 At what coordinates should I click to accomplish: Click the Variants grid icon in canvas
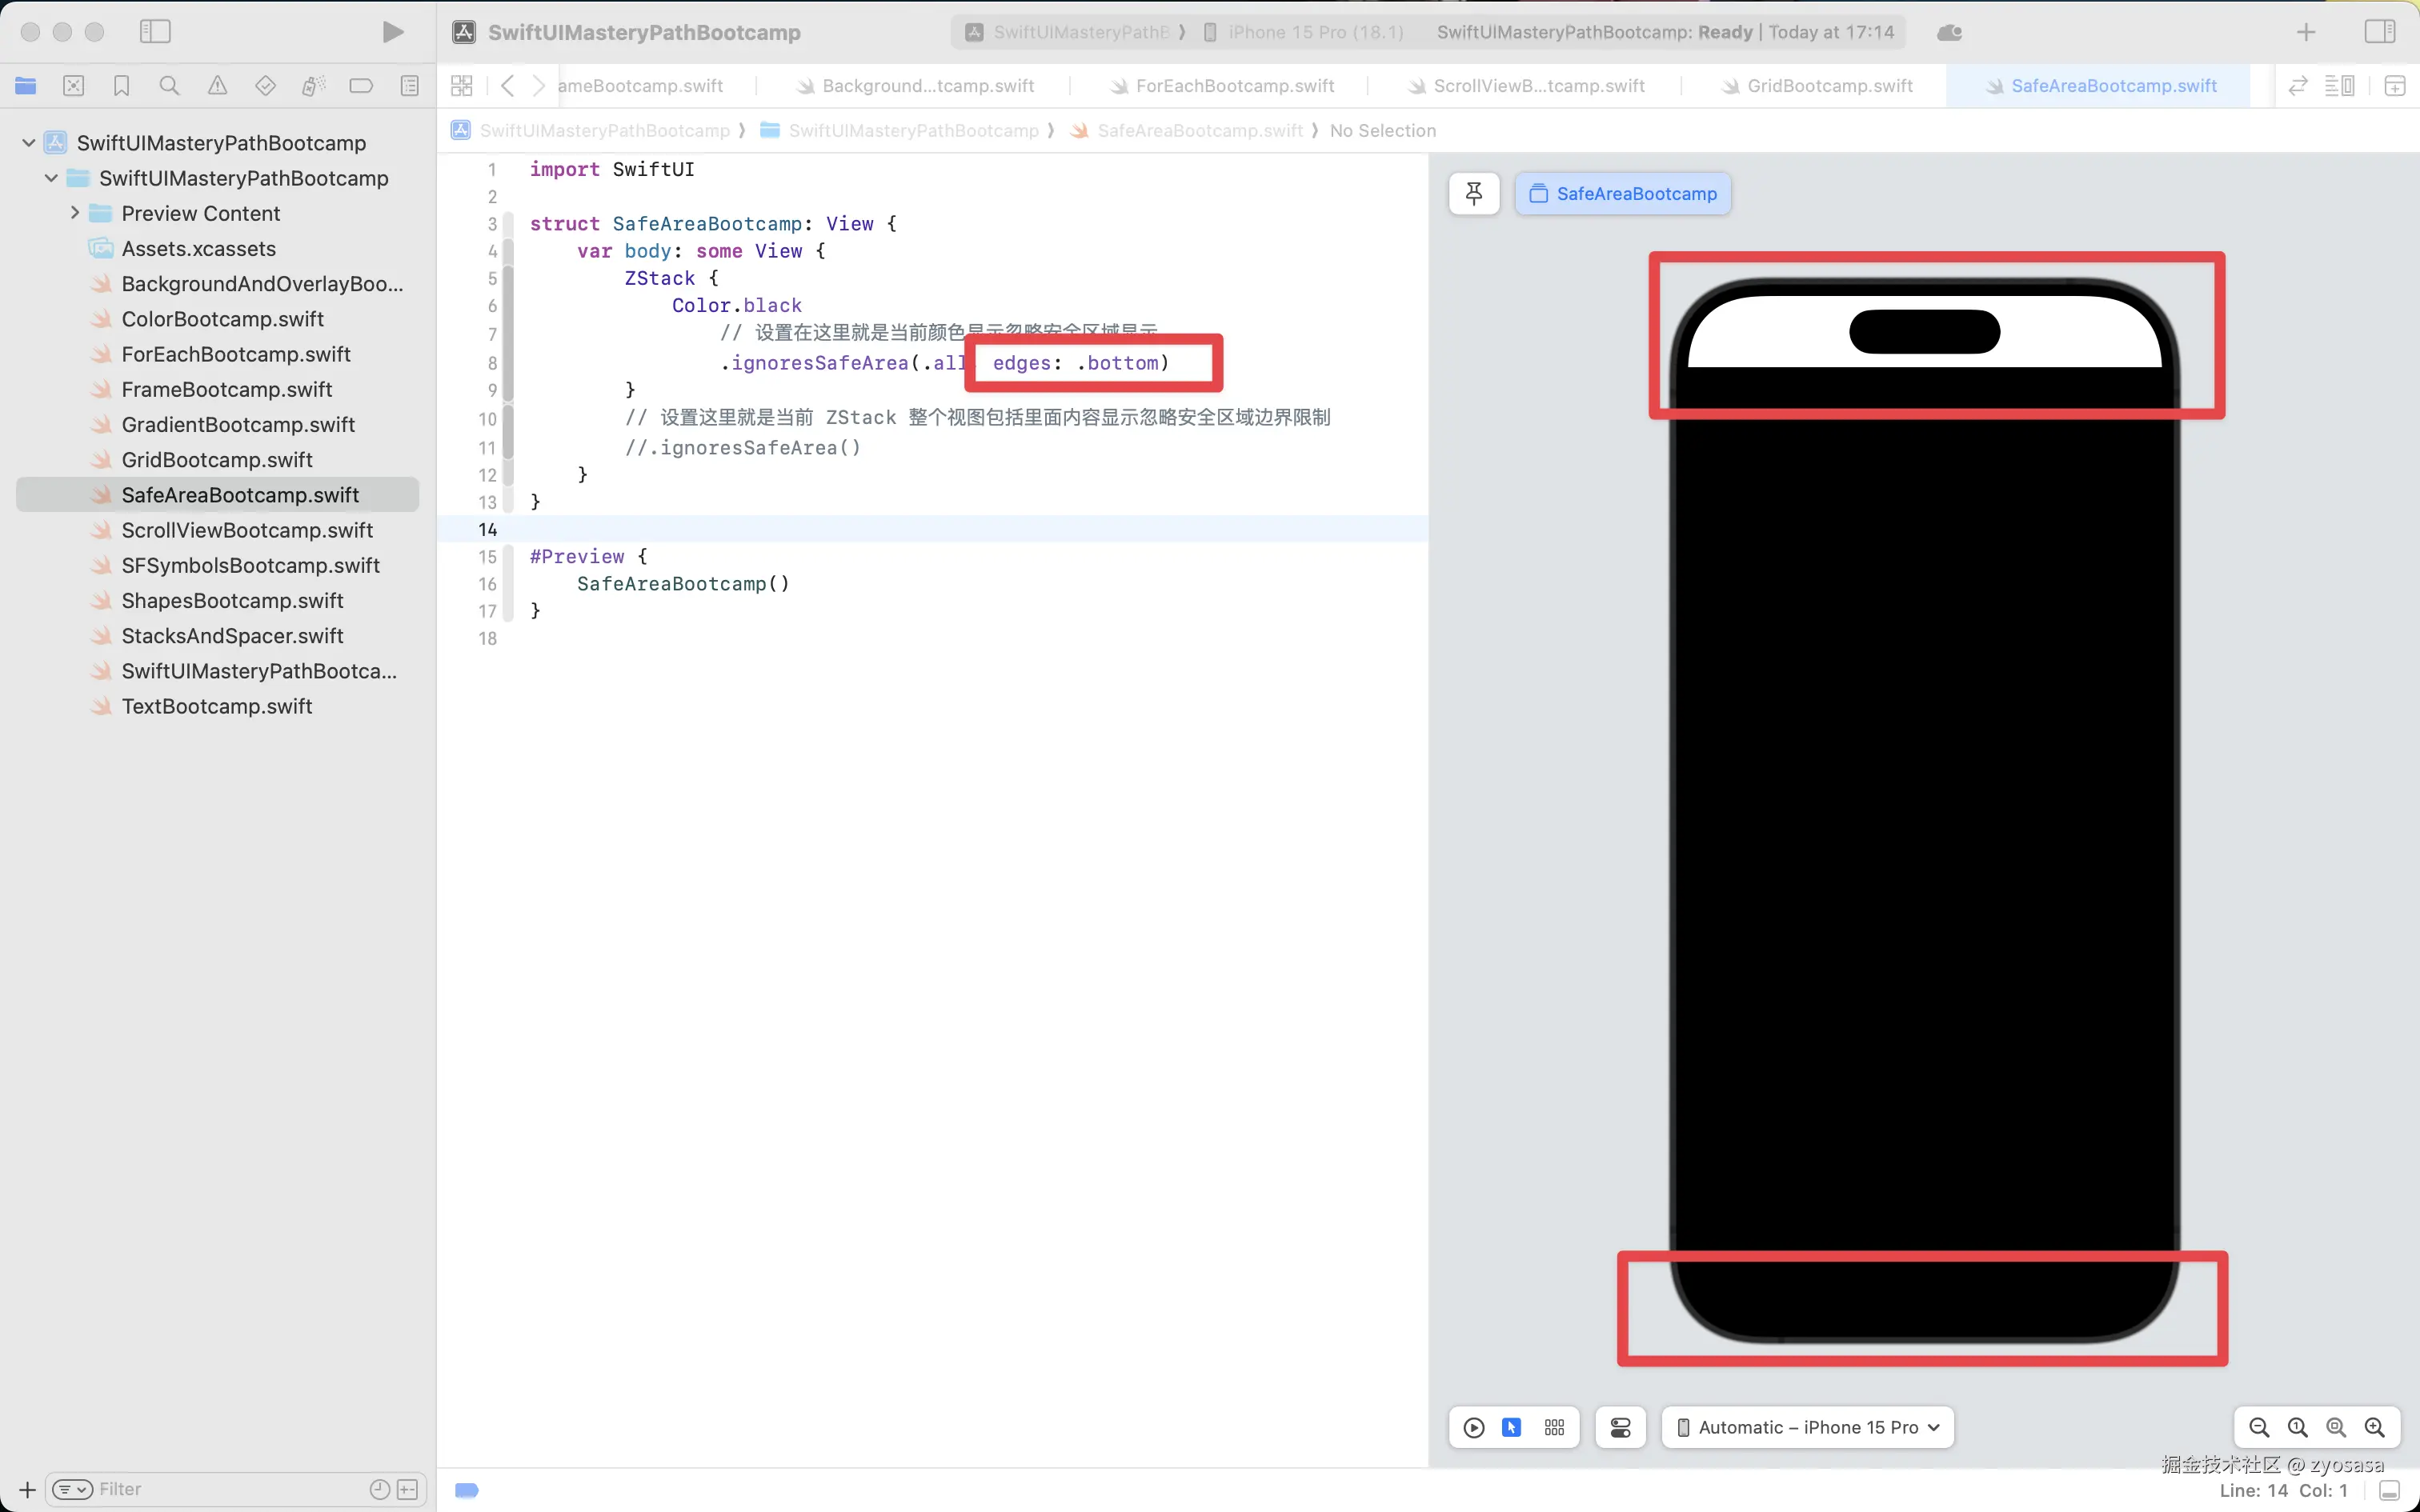[1554, 1427]
